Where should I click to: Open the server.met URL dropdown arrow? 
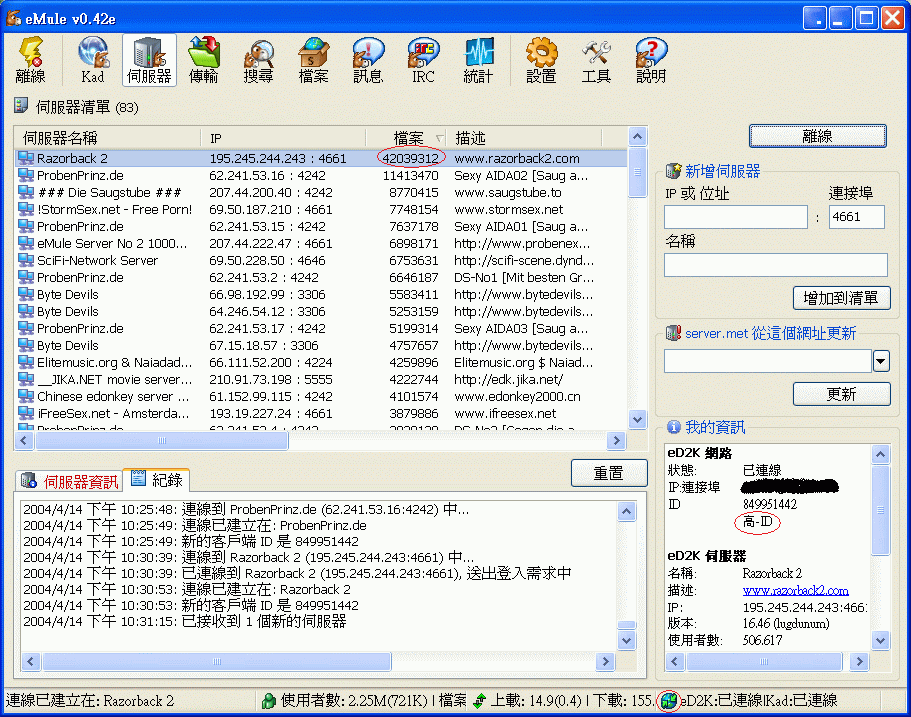[881, 361]
